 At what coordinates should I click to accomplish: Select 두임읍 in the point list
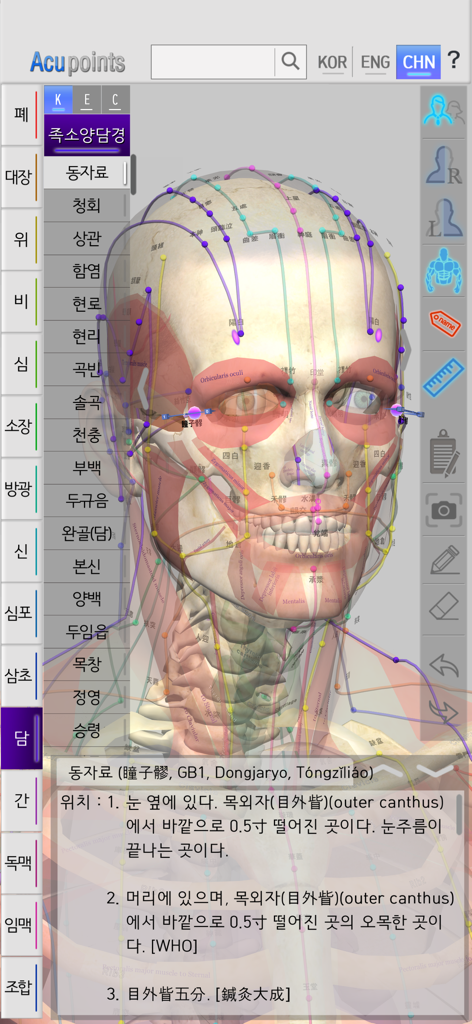point(86,632)
